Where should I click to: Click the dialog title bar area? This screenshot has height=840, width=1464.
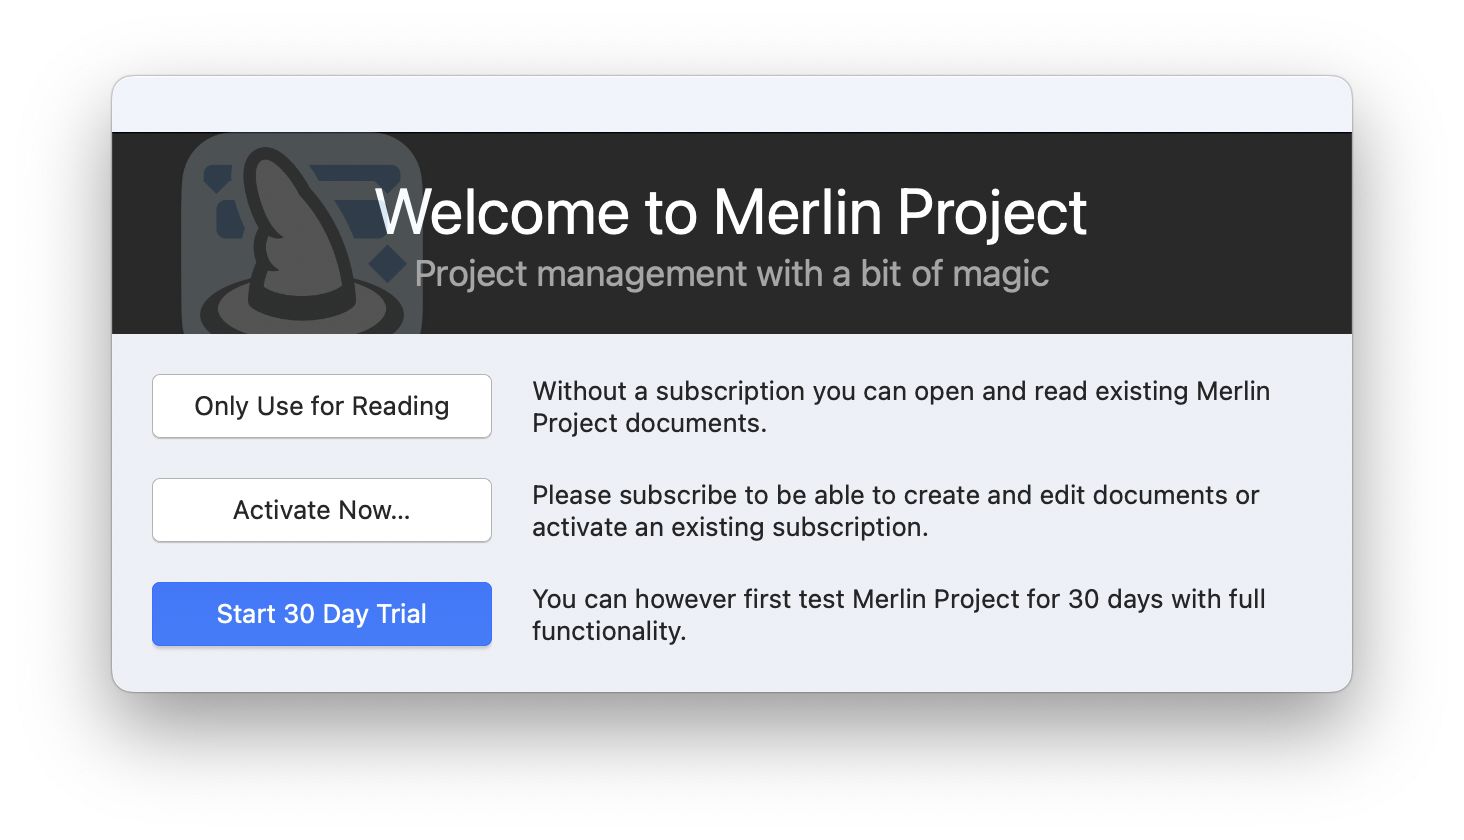coord(732,102)
